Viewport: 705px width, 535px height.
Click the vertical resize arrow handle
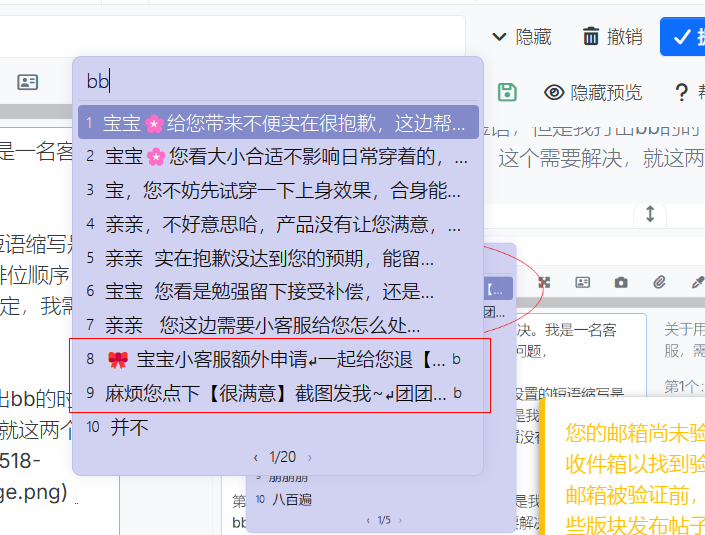pyautogui.click(x=650, y=214)
